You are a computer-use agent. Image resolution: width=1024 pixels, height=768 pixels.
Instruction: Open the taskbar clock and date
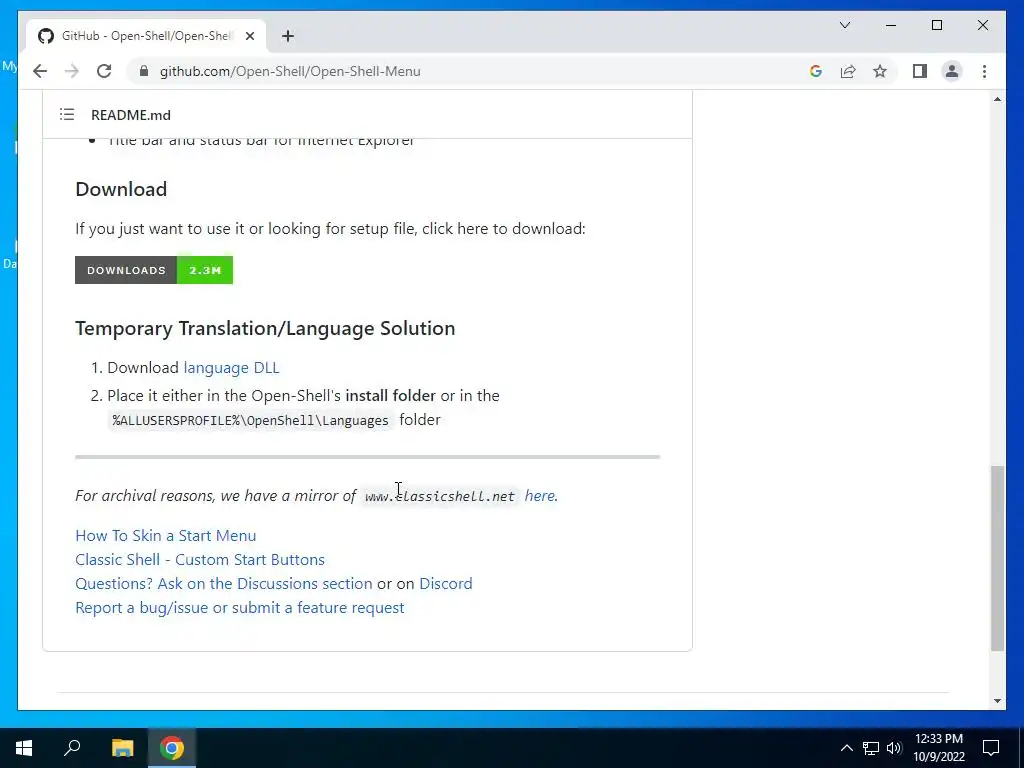pos(938,748)
